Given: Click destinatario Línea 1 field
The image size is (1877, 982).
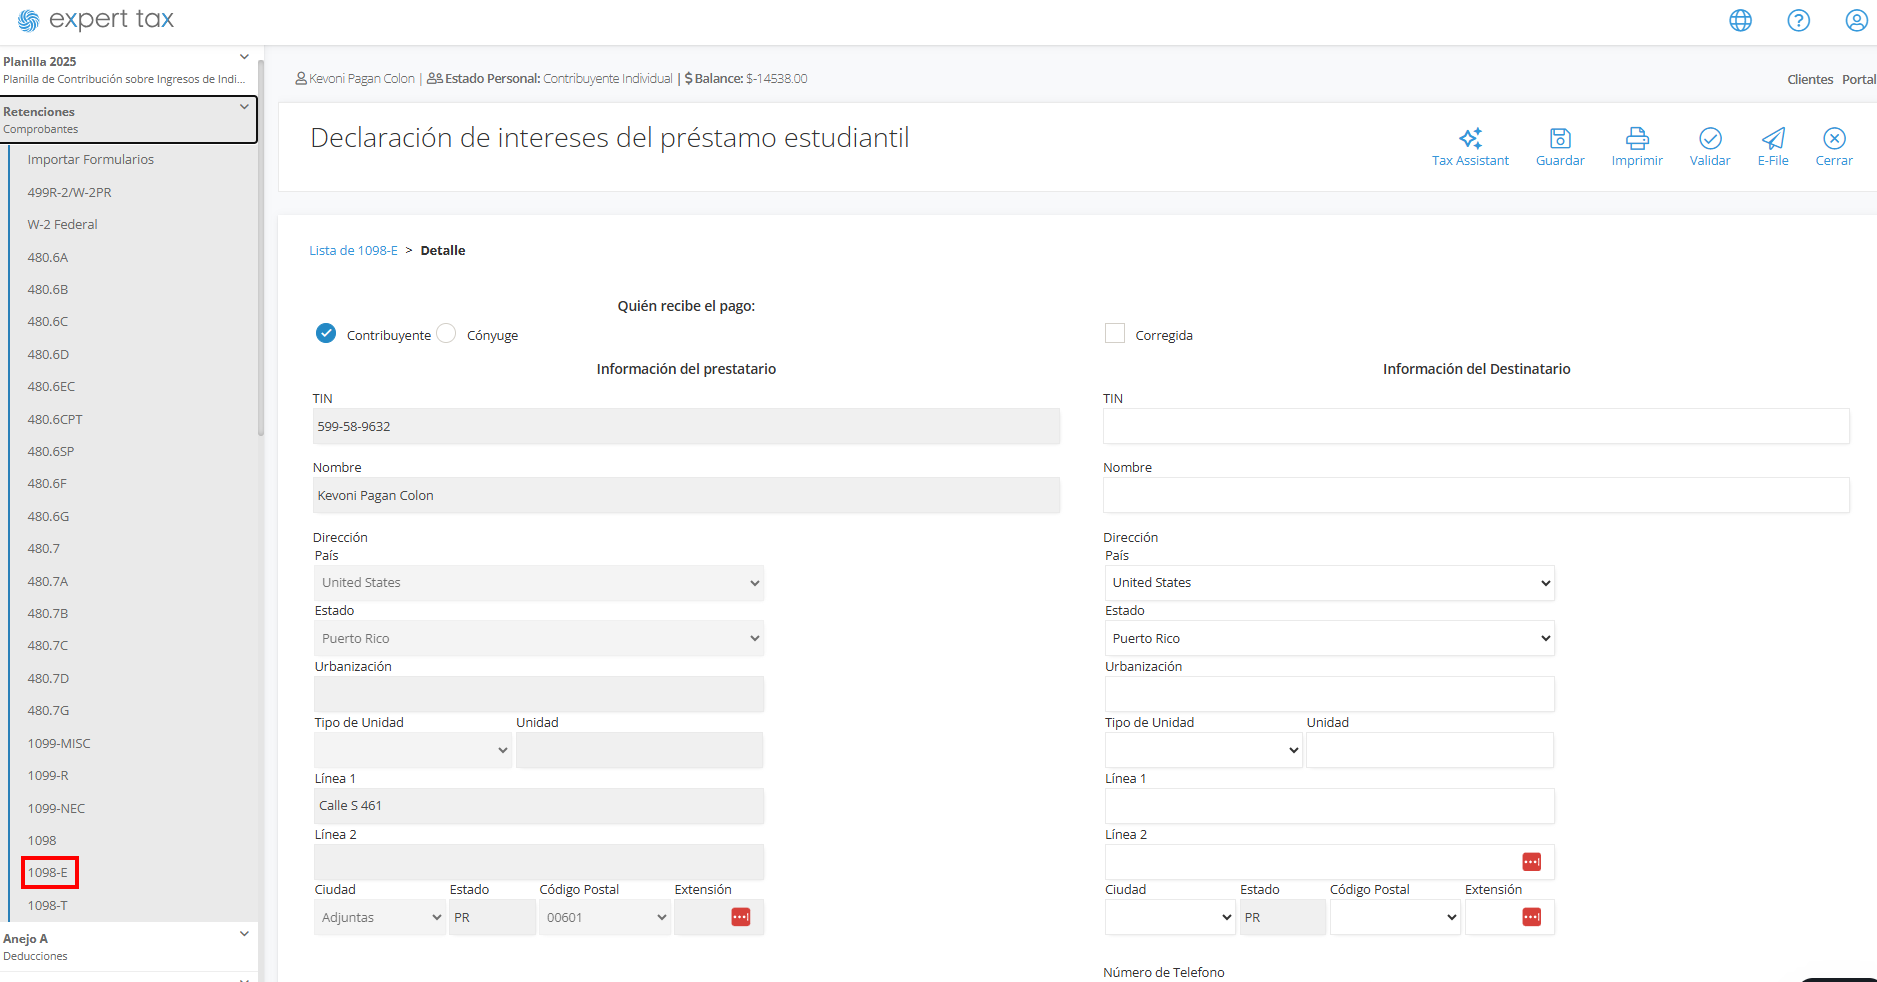Looking at the screenshot, I should (x=1329, y=806).
